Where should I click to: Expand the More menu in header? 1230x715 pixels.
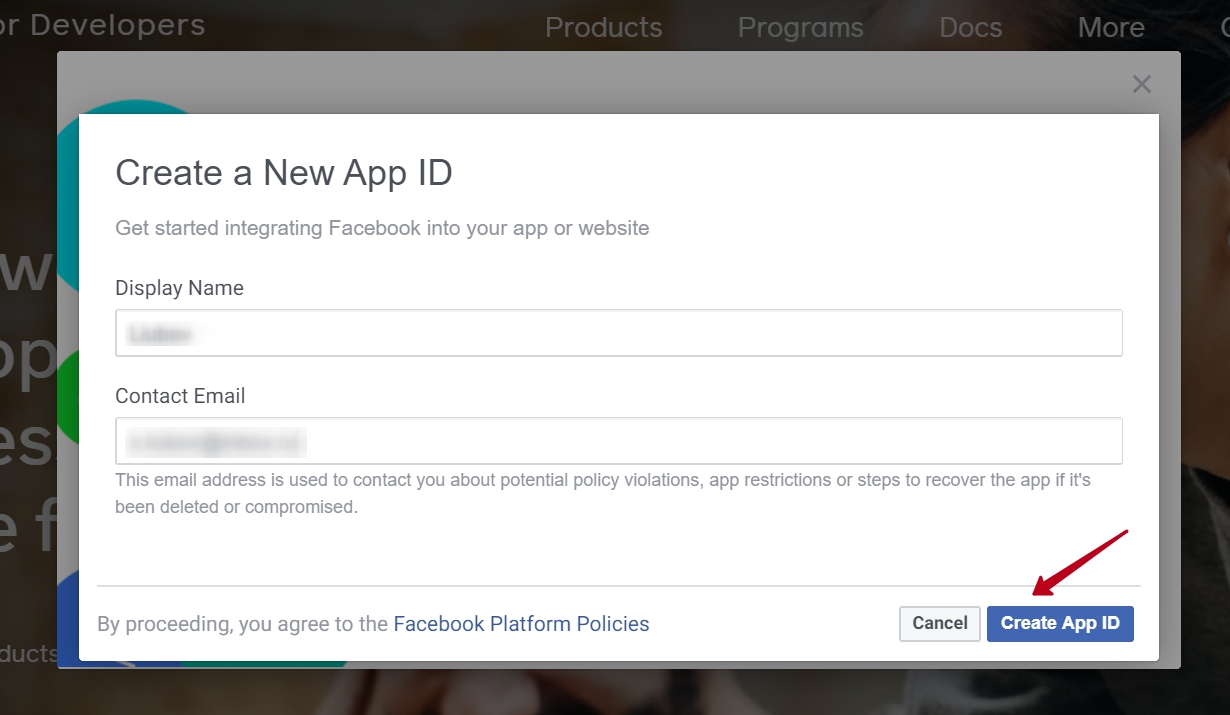[x=1110, y=27]
